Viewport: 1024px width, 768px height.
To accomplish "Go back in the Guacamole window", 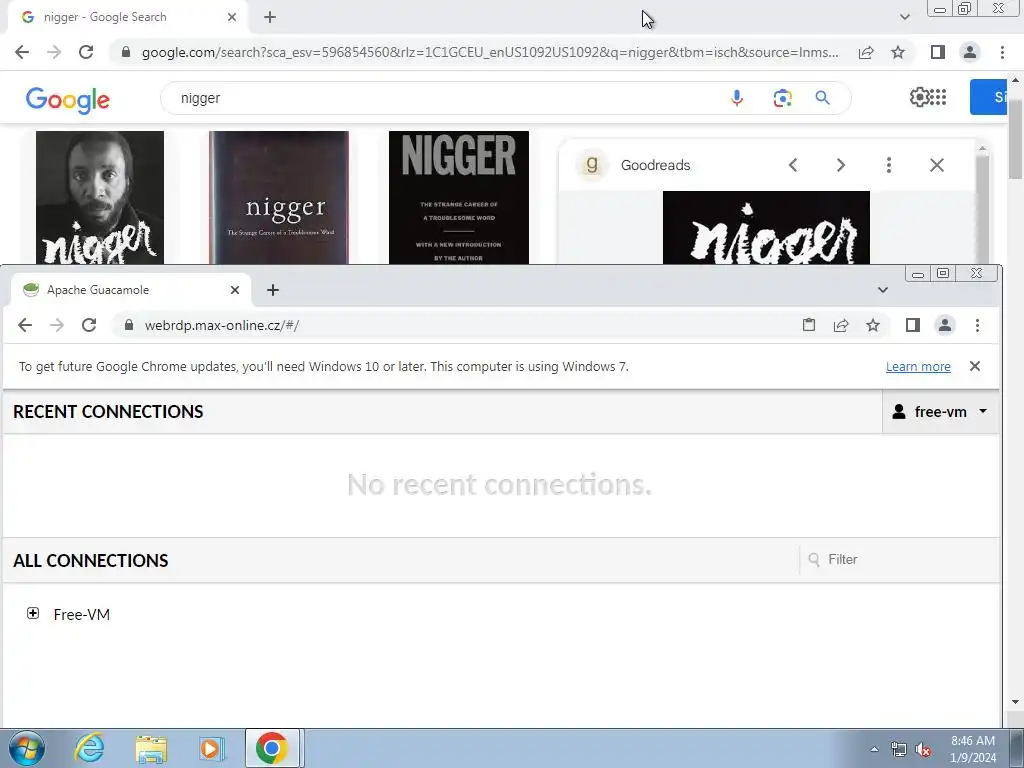I will 25,325.
